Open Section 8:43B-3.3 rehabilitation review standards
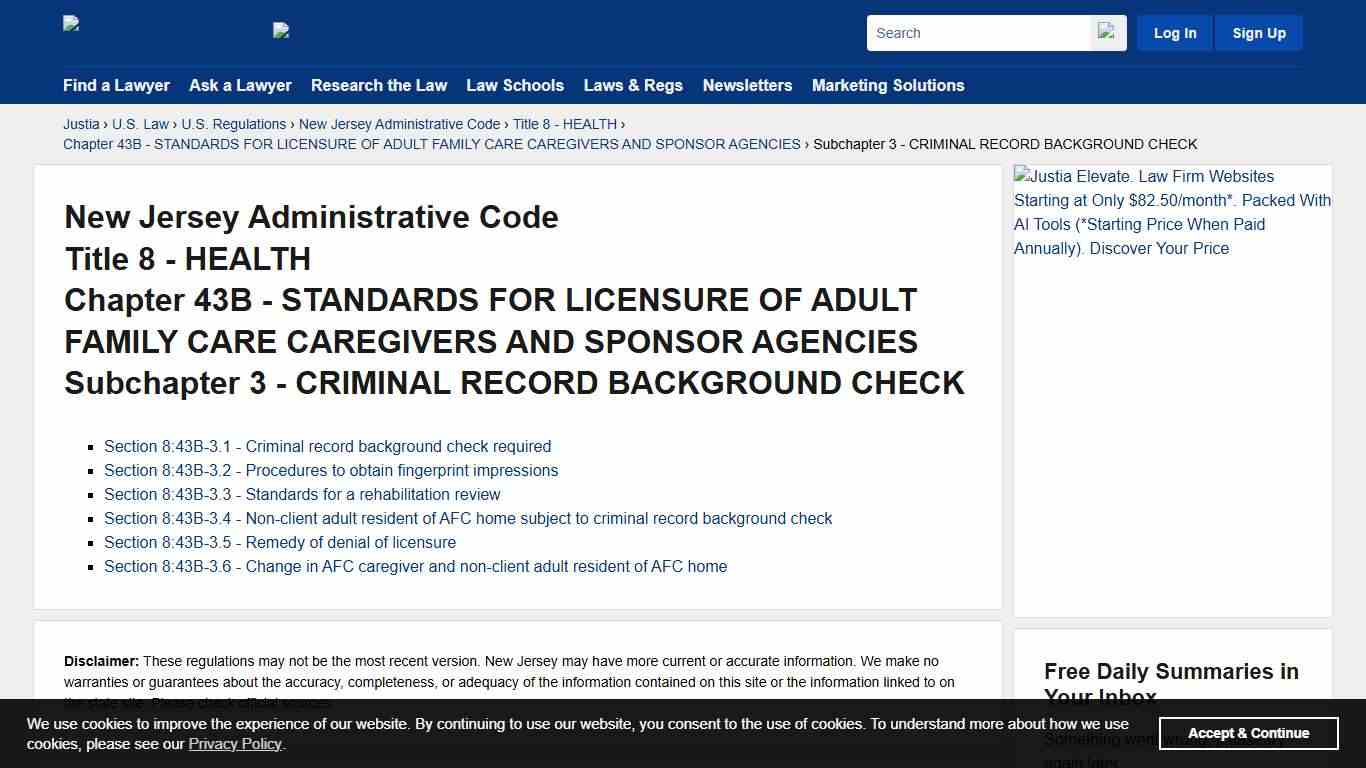Viewport: 1366px width, 768px height. [x=302, y=495]
